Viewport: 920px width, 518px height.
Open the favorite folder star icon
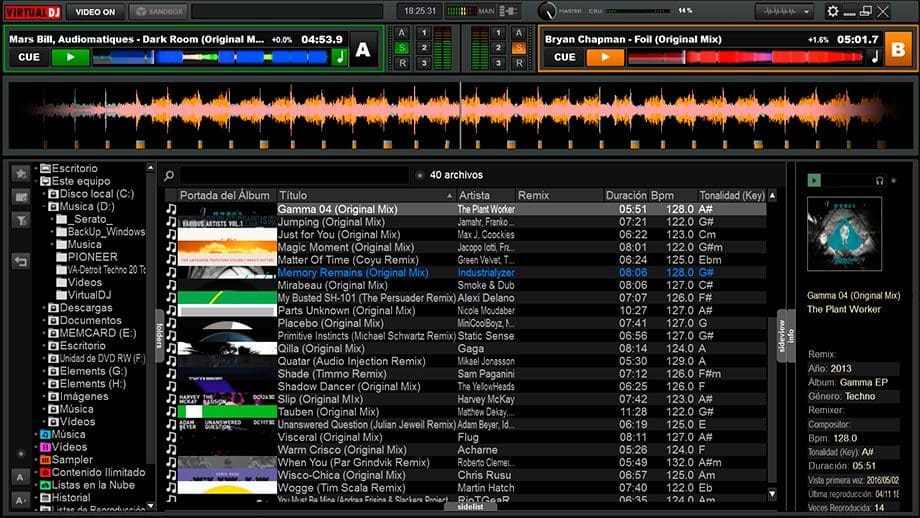pos(21,173)
